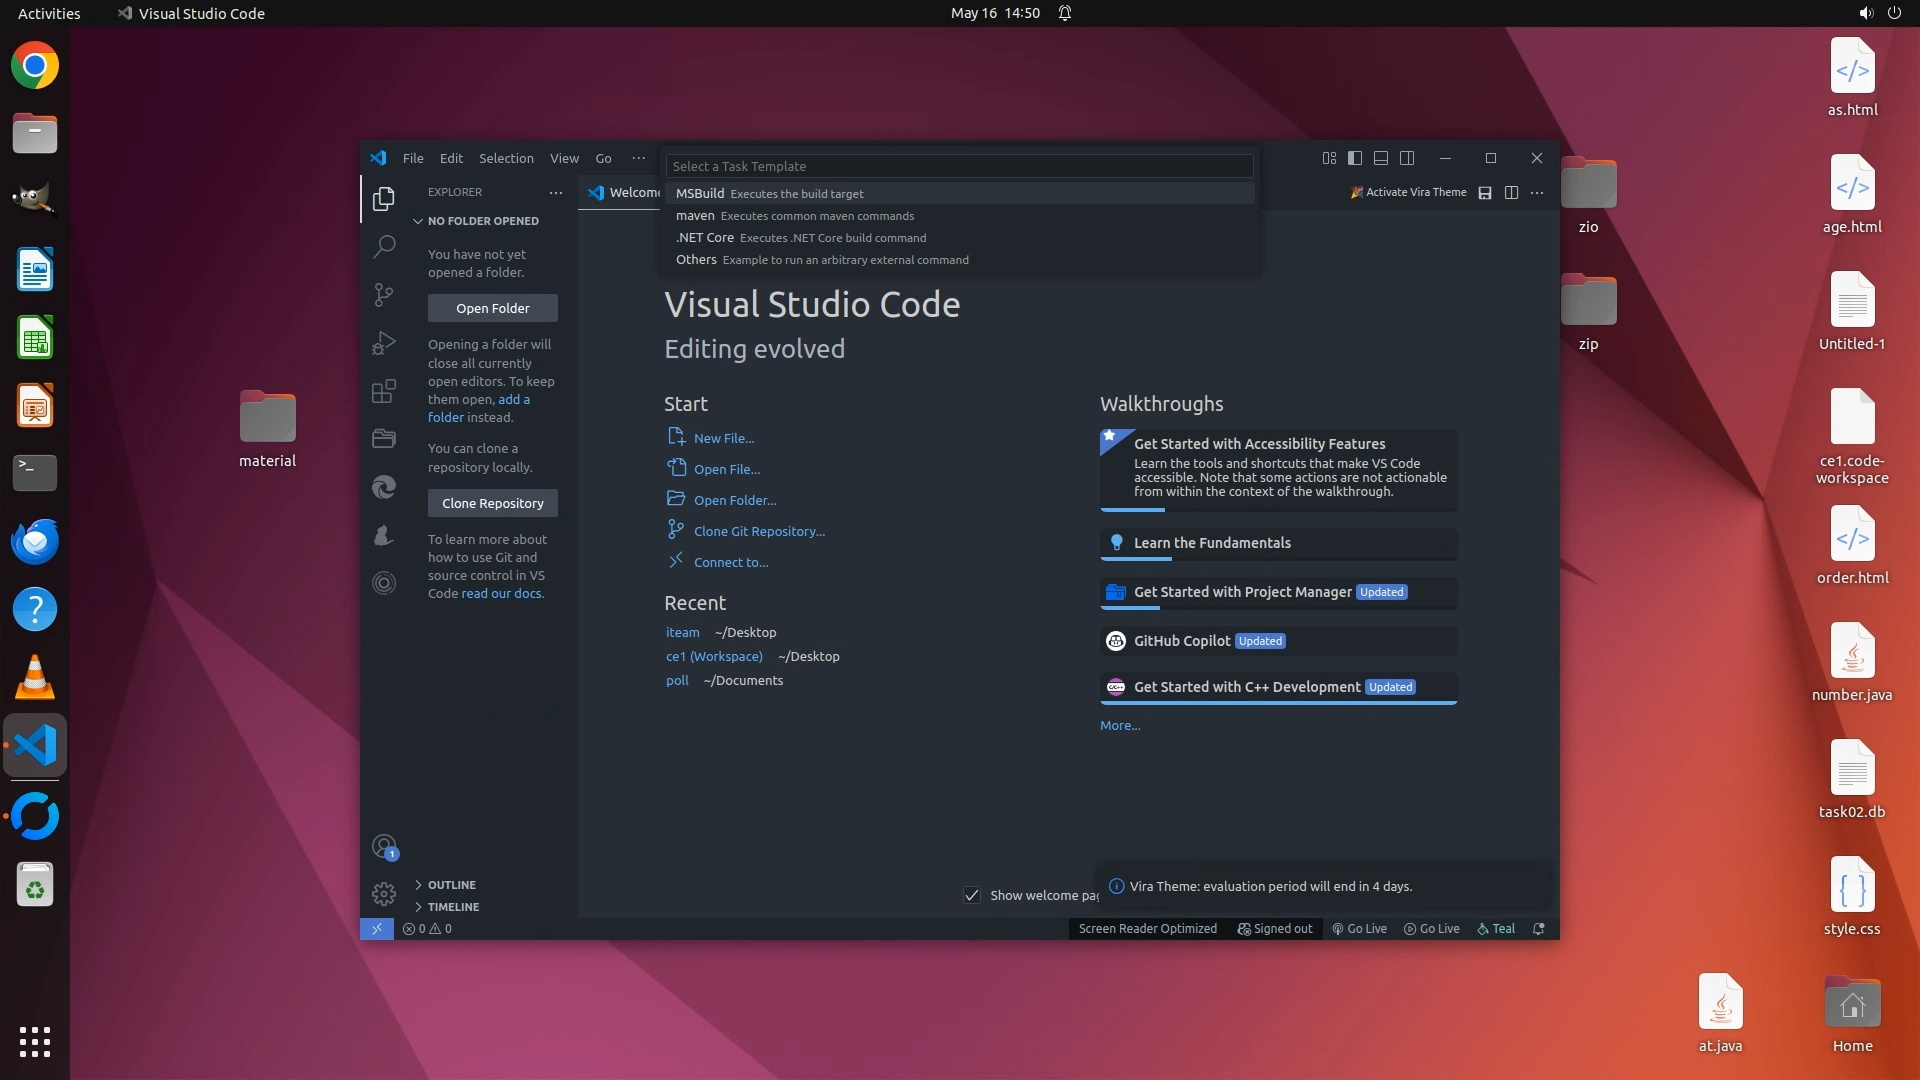Open the Extensions view icon
The width and height of the screenshot is (1920, 1080).
click(384, 391)
